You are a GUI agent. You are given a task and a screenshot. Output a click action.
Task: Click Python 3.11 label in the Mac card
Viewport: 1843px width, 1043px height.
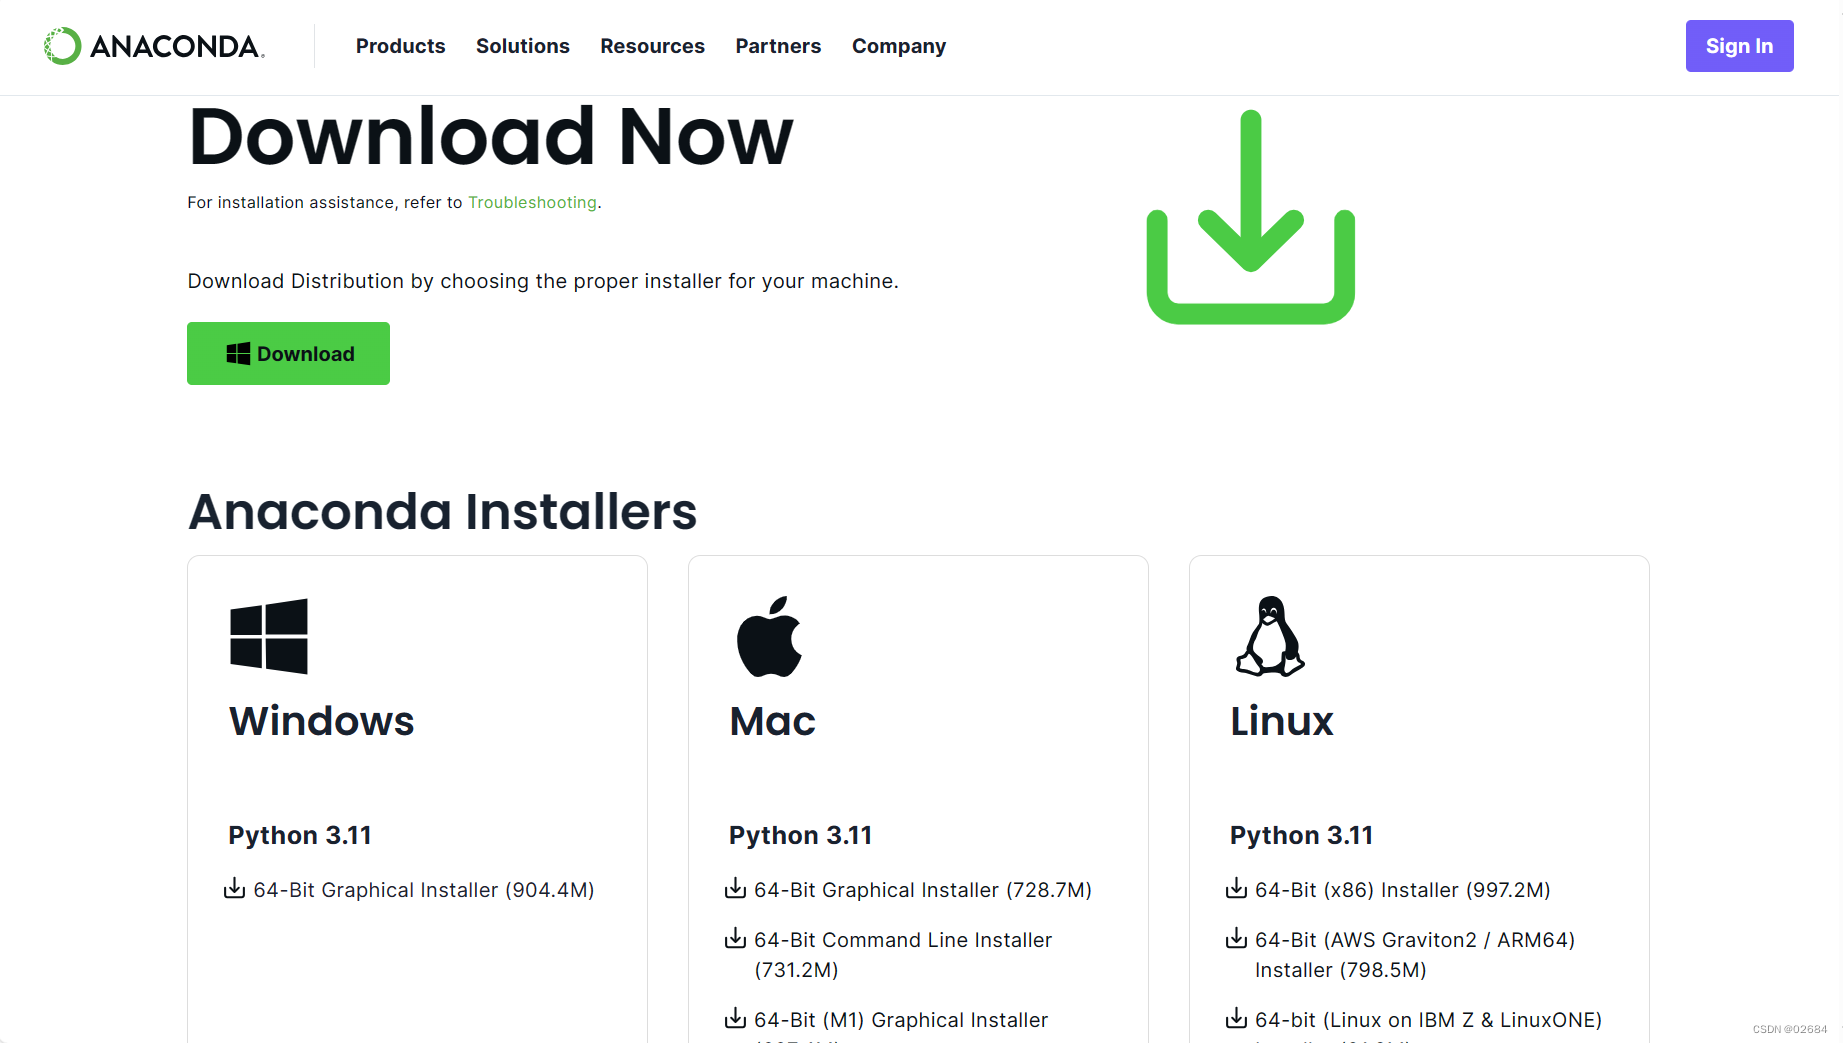point(800,835)
